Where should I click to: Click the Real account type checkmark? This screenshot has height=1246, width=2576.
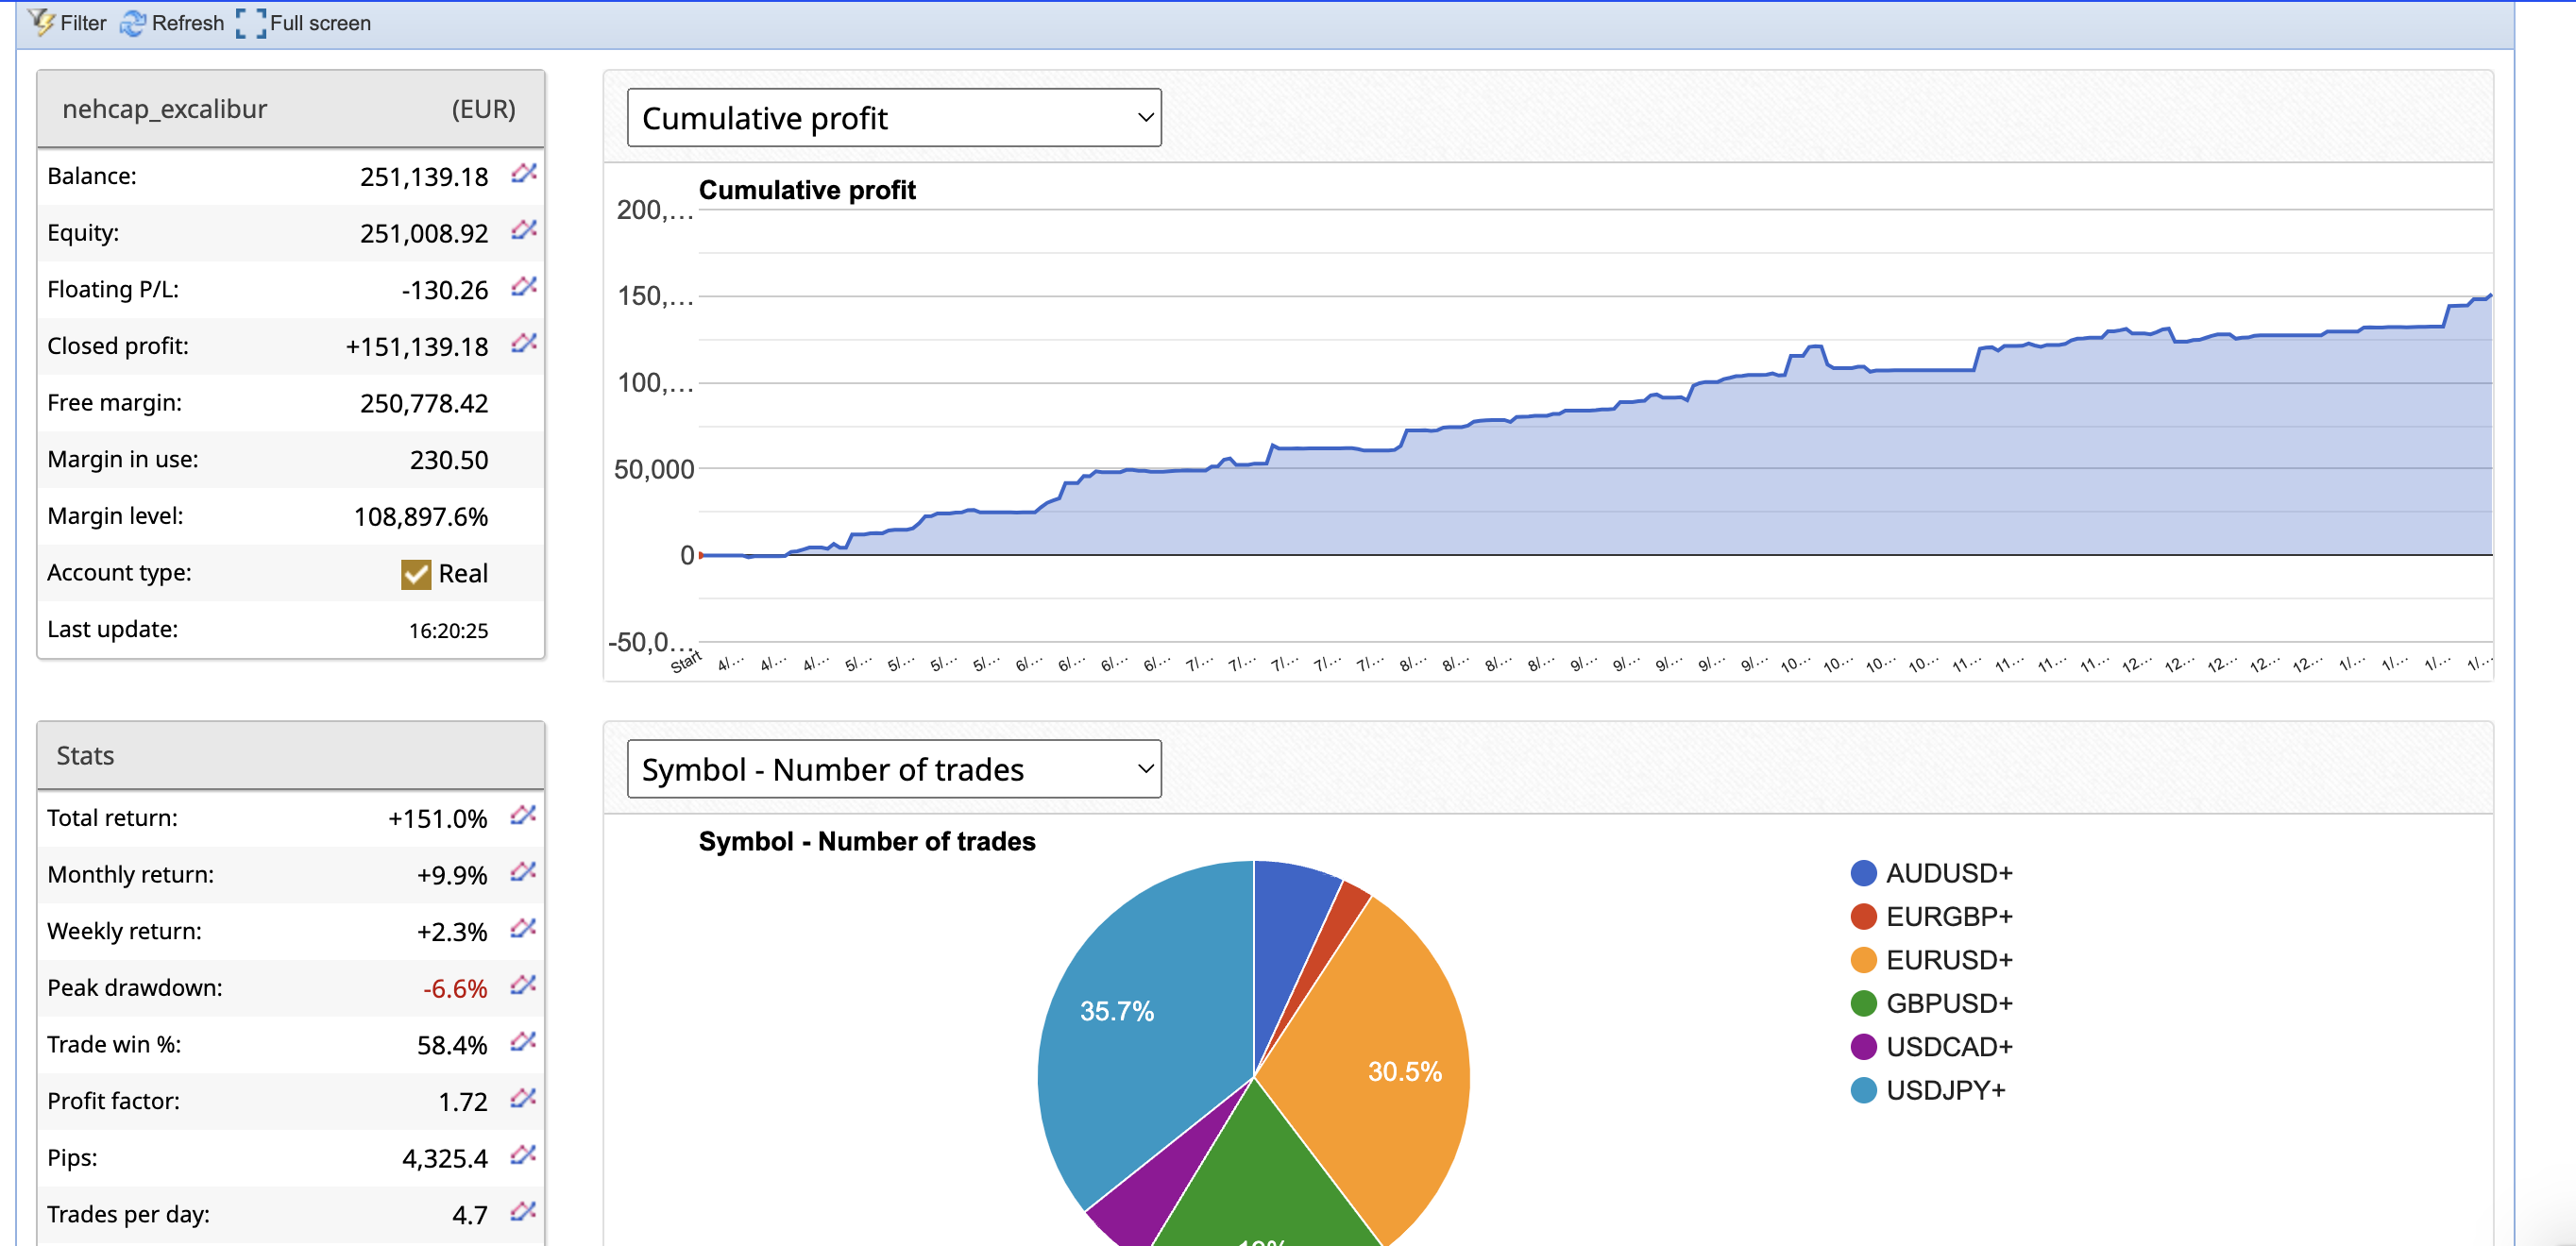coord(415,574)
